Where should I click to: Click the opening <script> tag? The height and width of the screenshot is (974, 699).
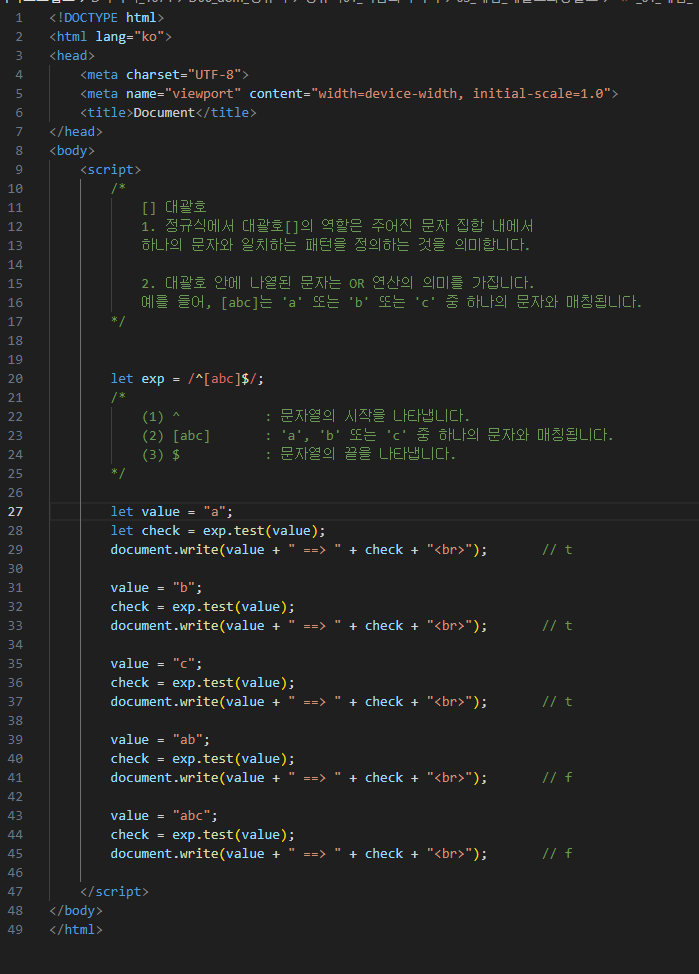coord(111,170)
